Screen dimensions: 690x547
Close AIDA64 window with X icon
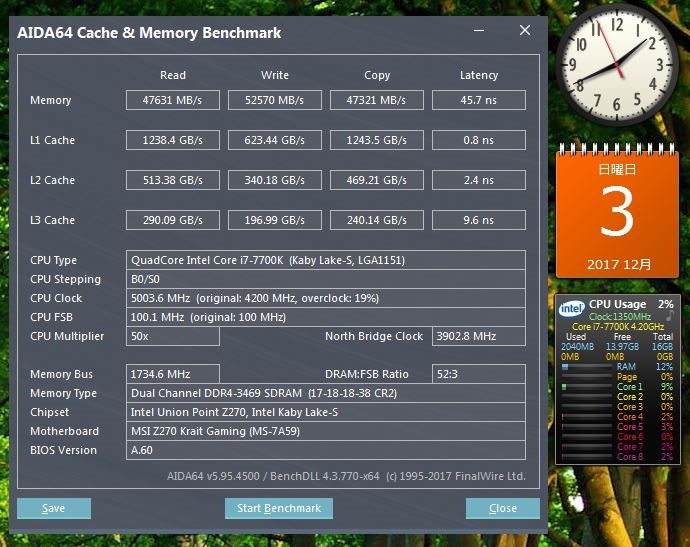[x=525, y=30]
